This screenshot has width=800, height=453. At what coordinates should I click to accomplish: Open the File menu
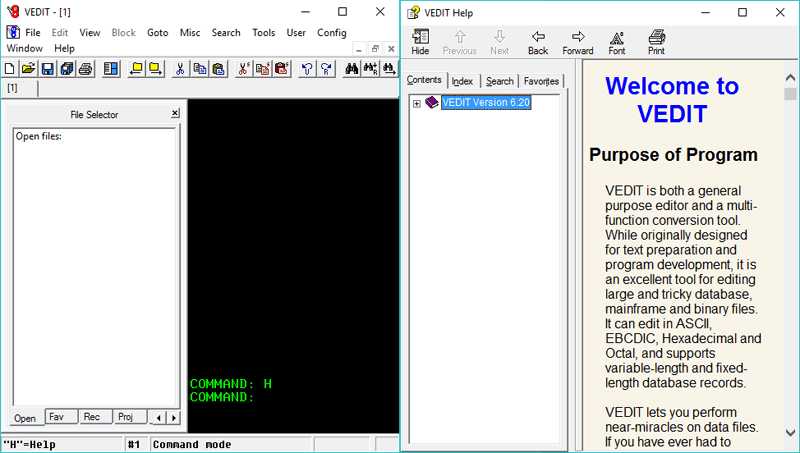click(33, 33)
